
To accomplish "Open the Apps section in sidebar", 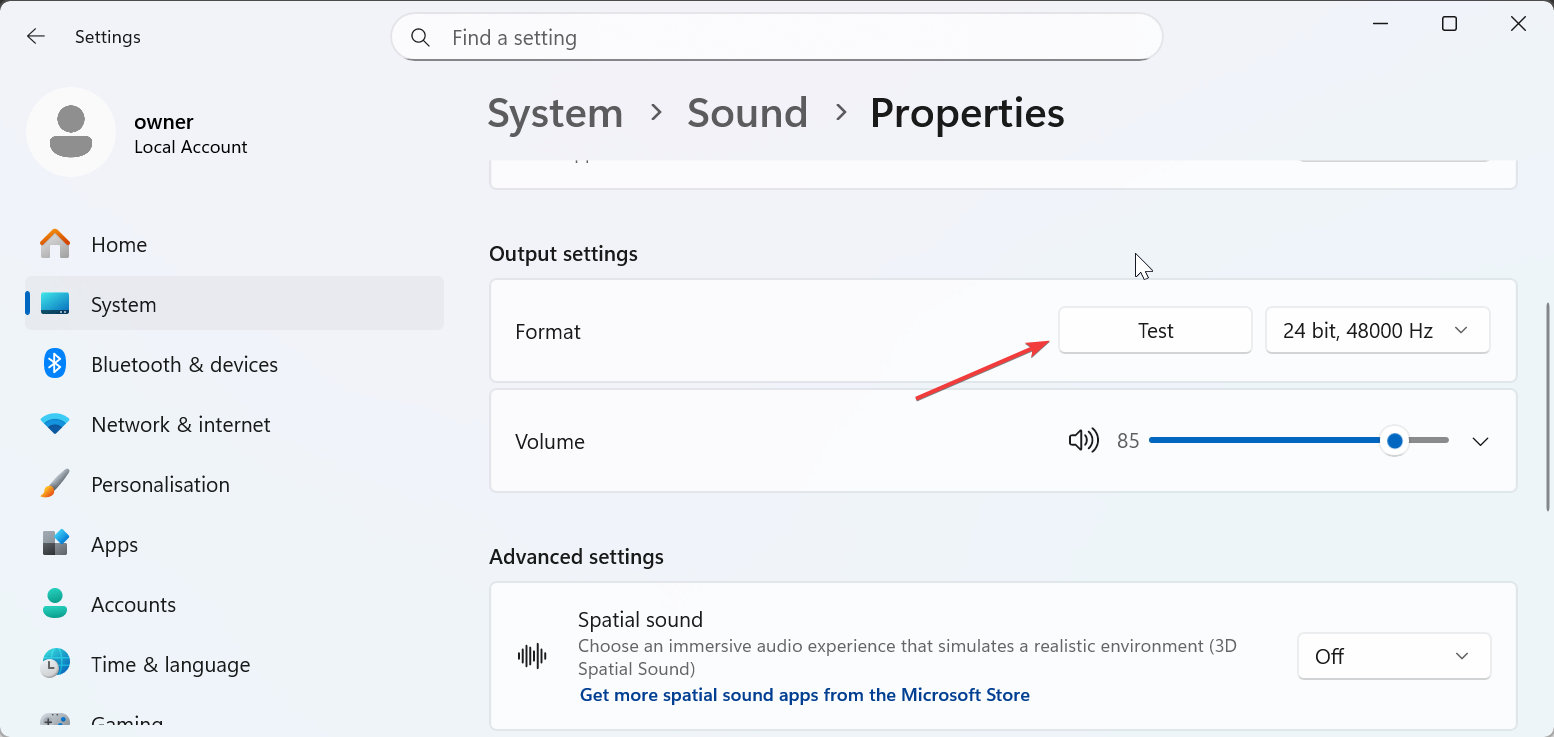I will [114, 544].
